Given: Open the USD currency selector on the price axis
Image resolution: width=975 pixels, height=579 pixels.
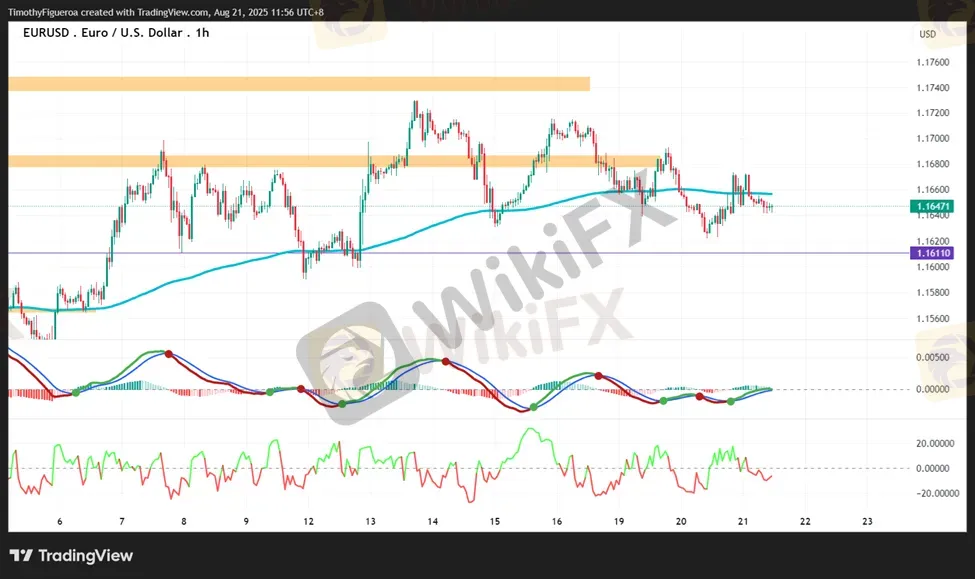Looking at the screenshot, I should [927, 34].
